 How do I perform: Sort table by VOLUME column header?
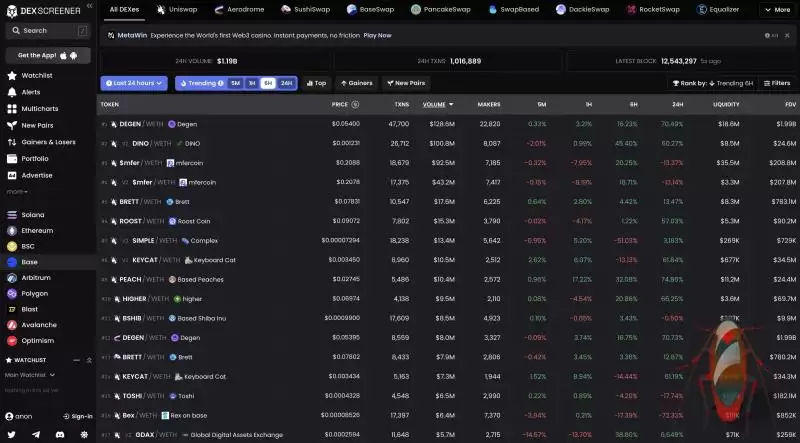coord(436,104)
